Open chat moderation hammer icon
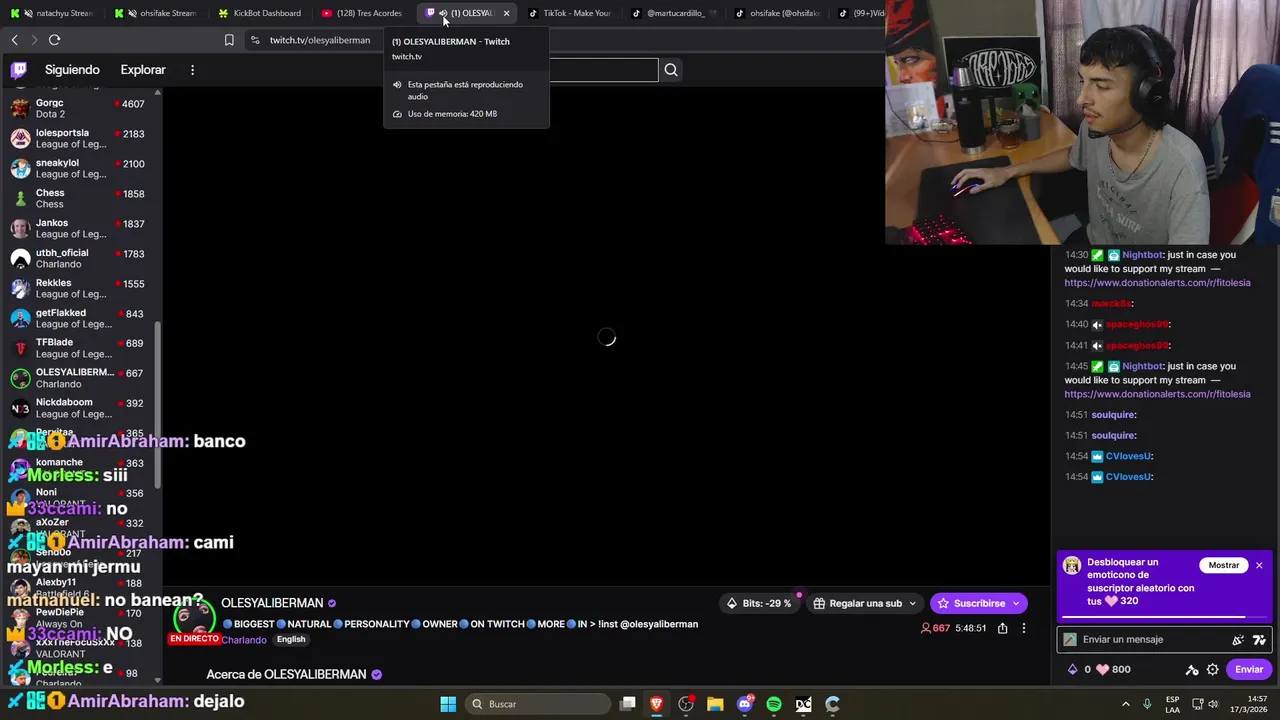Image resolution: width=1280 pixels, height=720 pixels. (x=1192, y=670)
